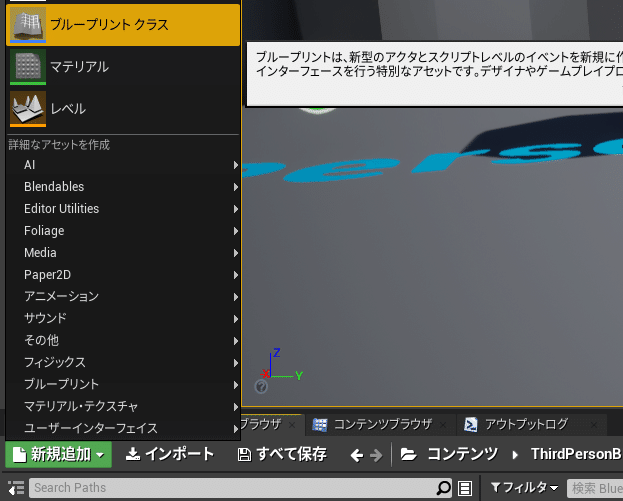Screen dimensions: 623x501
Task: Click the 新規追加 green button
Action: point(58,455)
